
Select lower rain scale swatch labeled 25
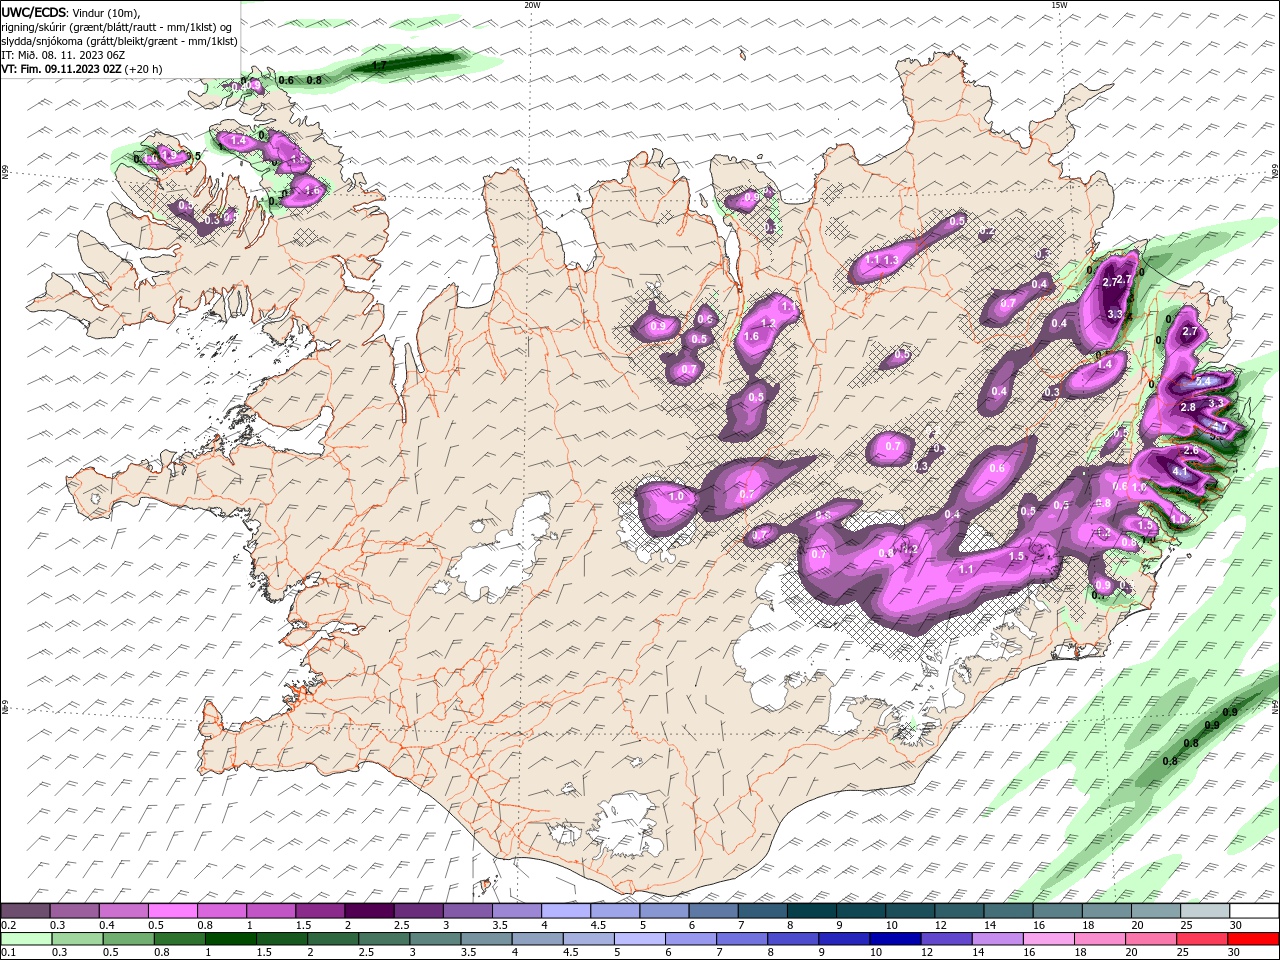point(1203,939)
